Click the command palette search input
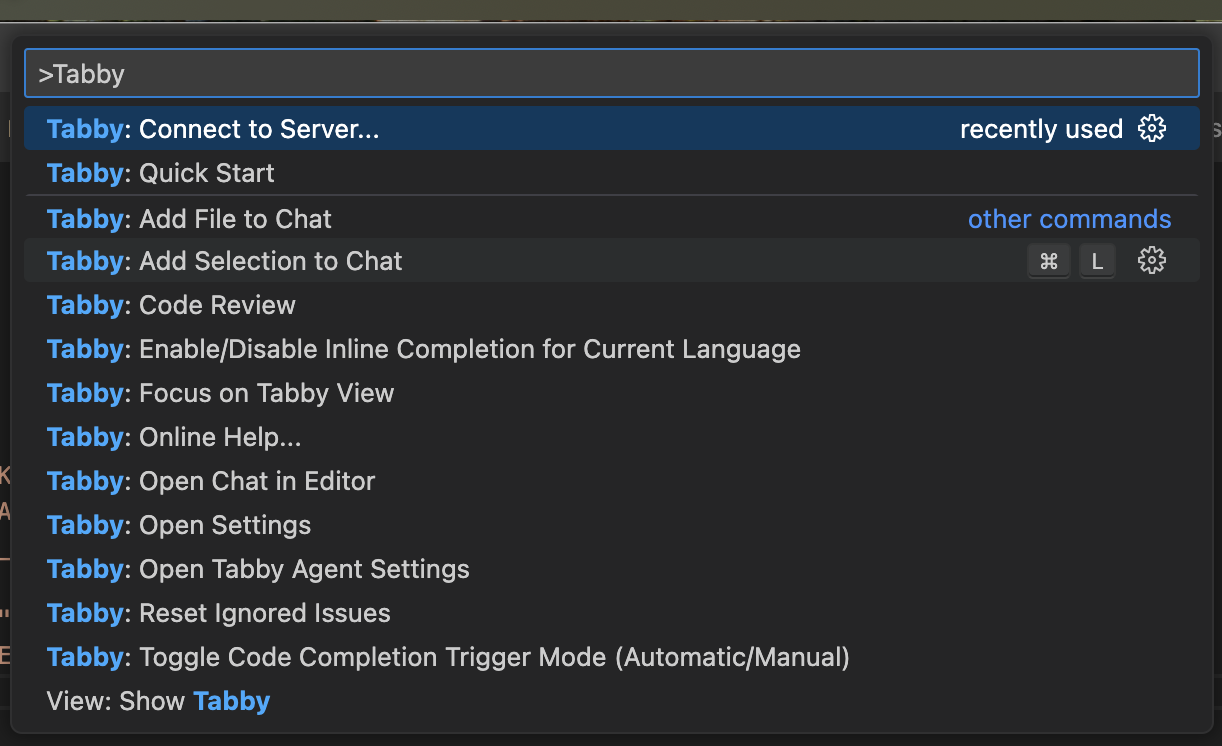 point(611,72)
